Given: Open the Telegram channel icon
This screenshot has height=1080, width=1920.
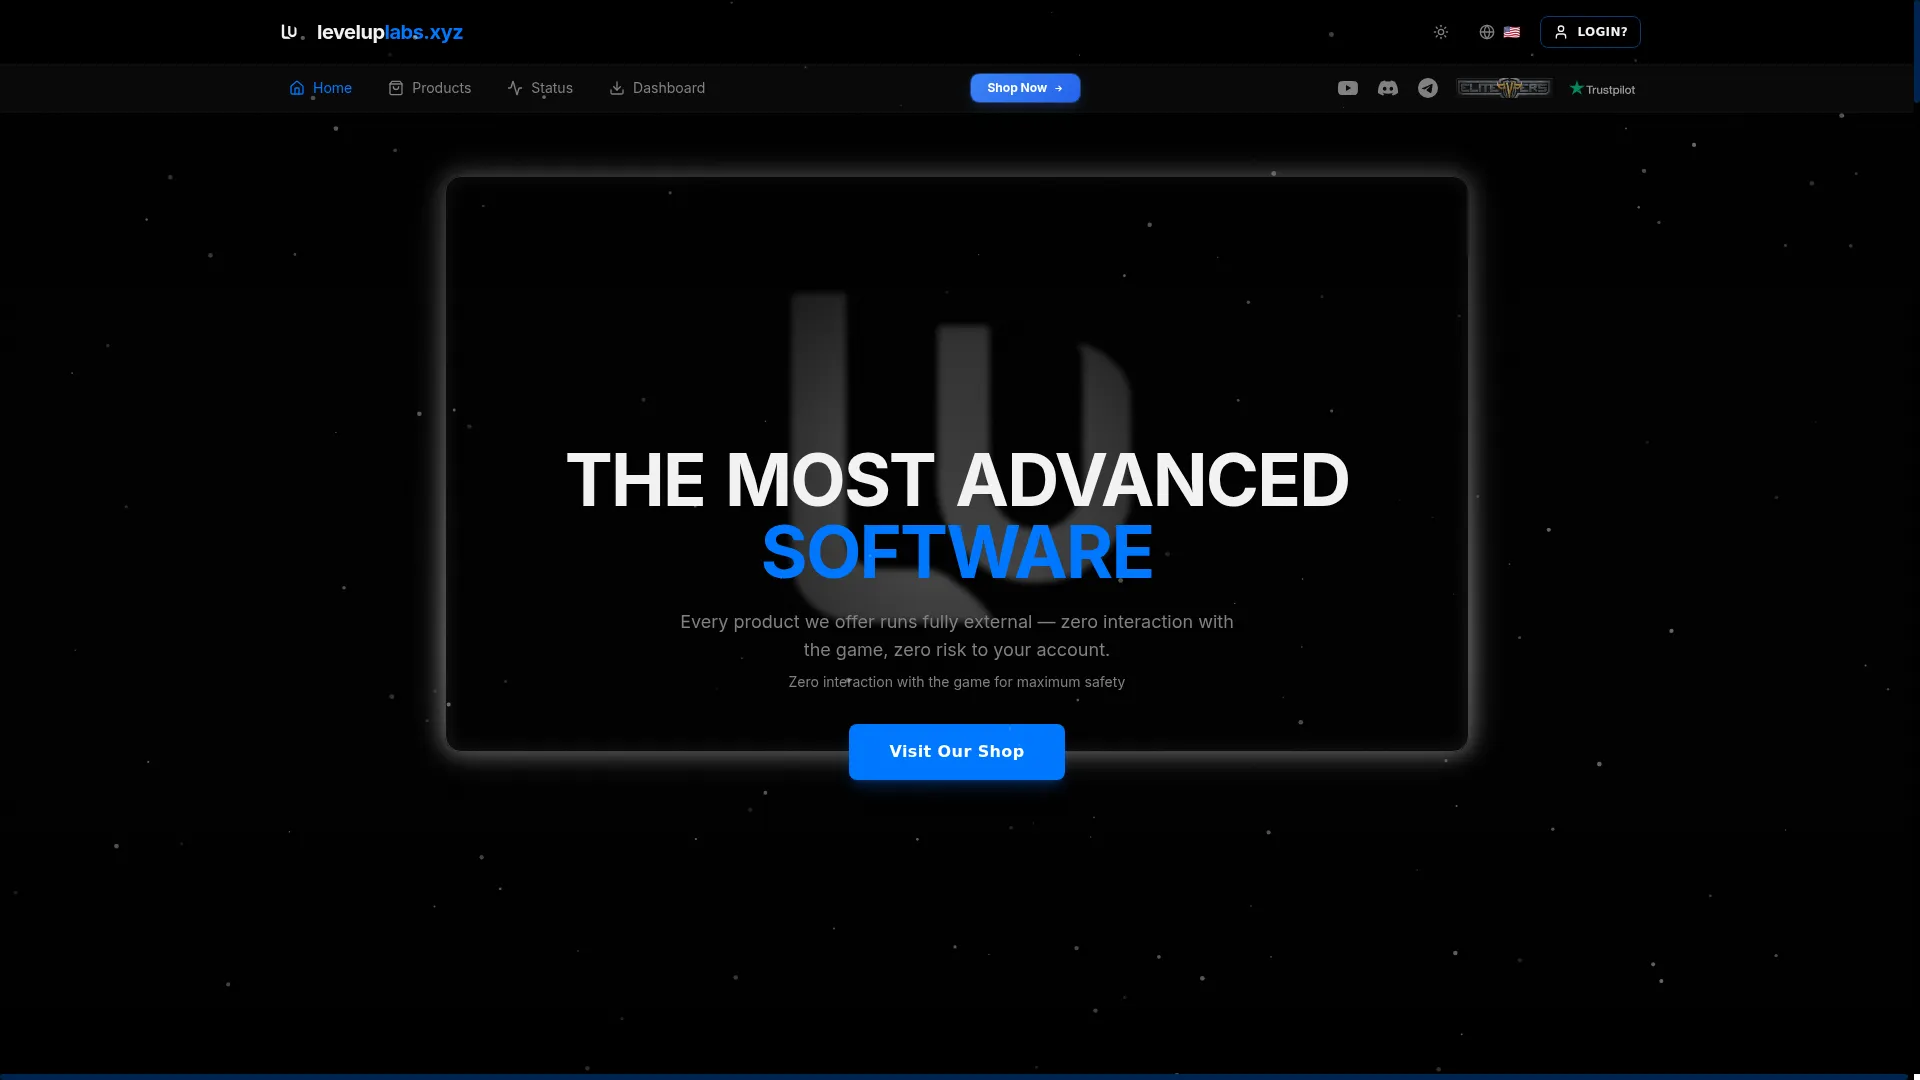Looking at the screenshot, I should pyautogui.click(x=1428, y=88).
